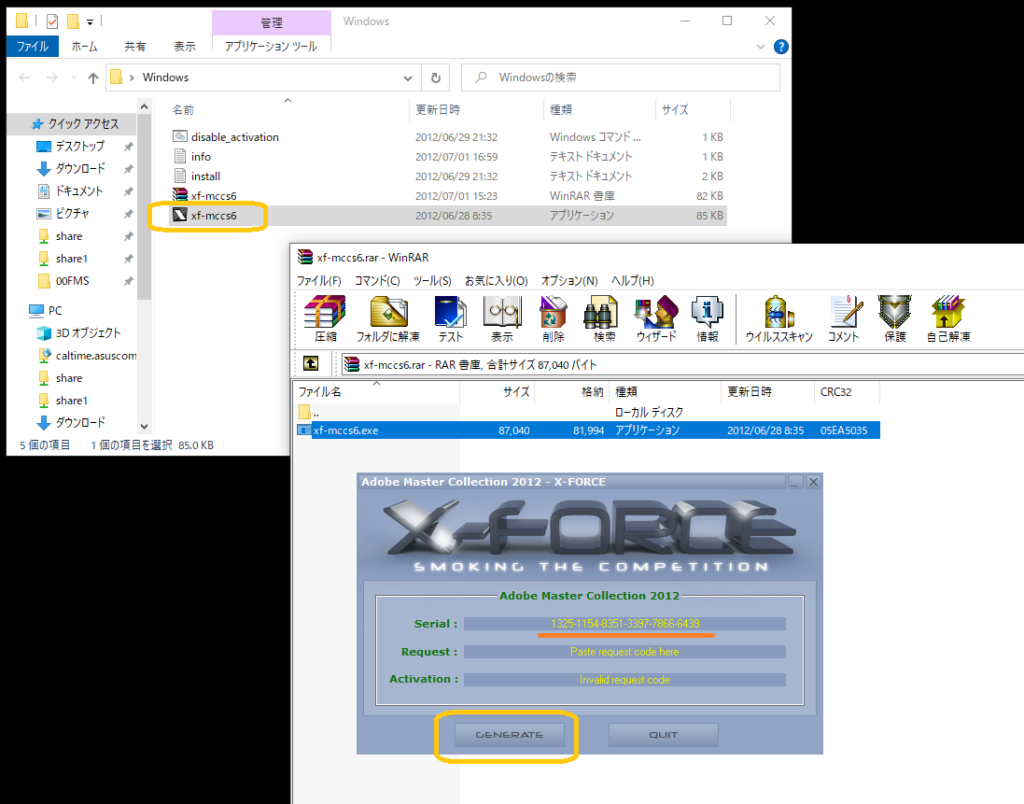Open WinRAR ヘルプ(H) menu
The width and height of the screenshot is (1024, 804).
(632, 280)
